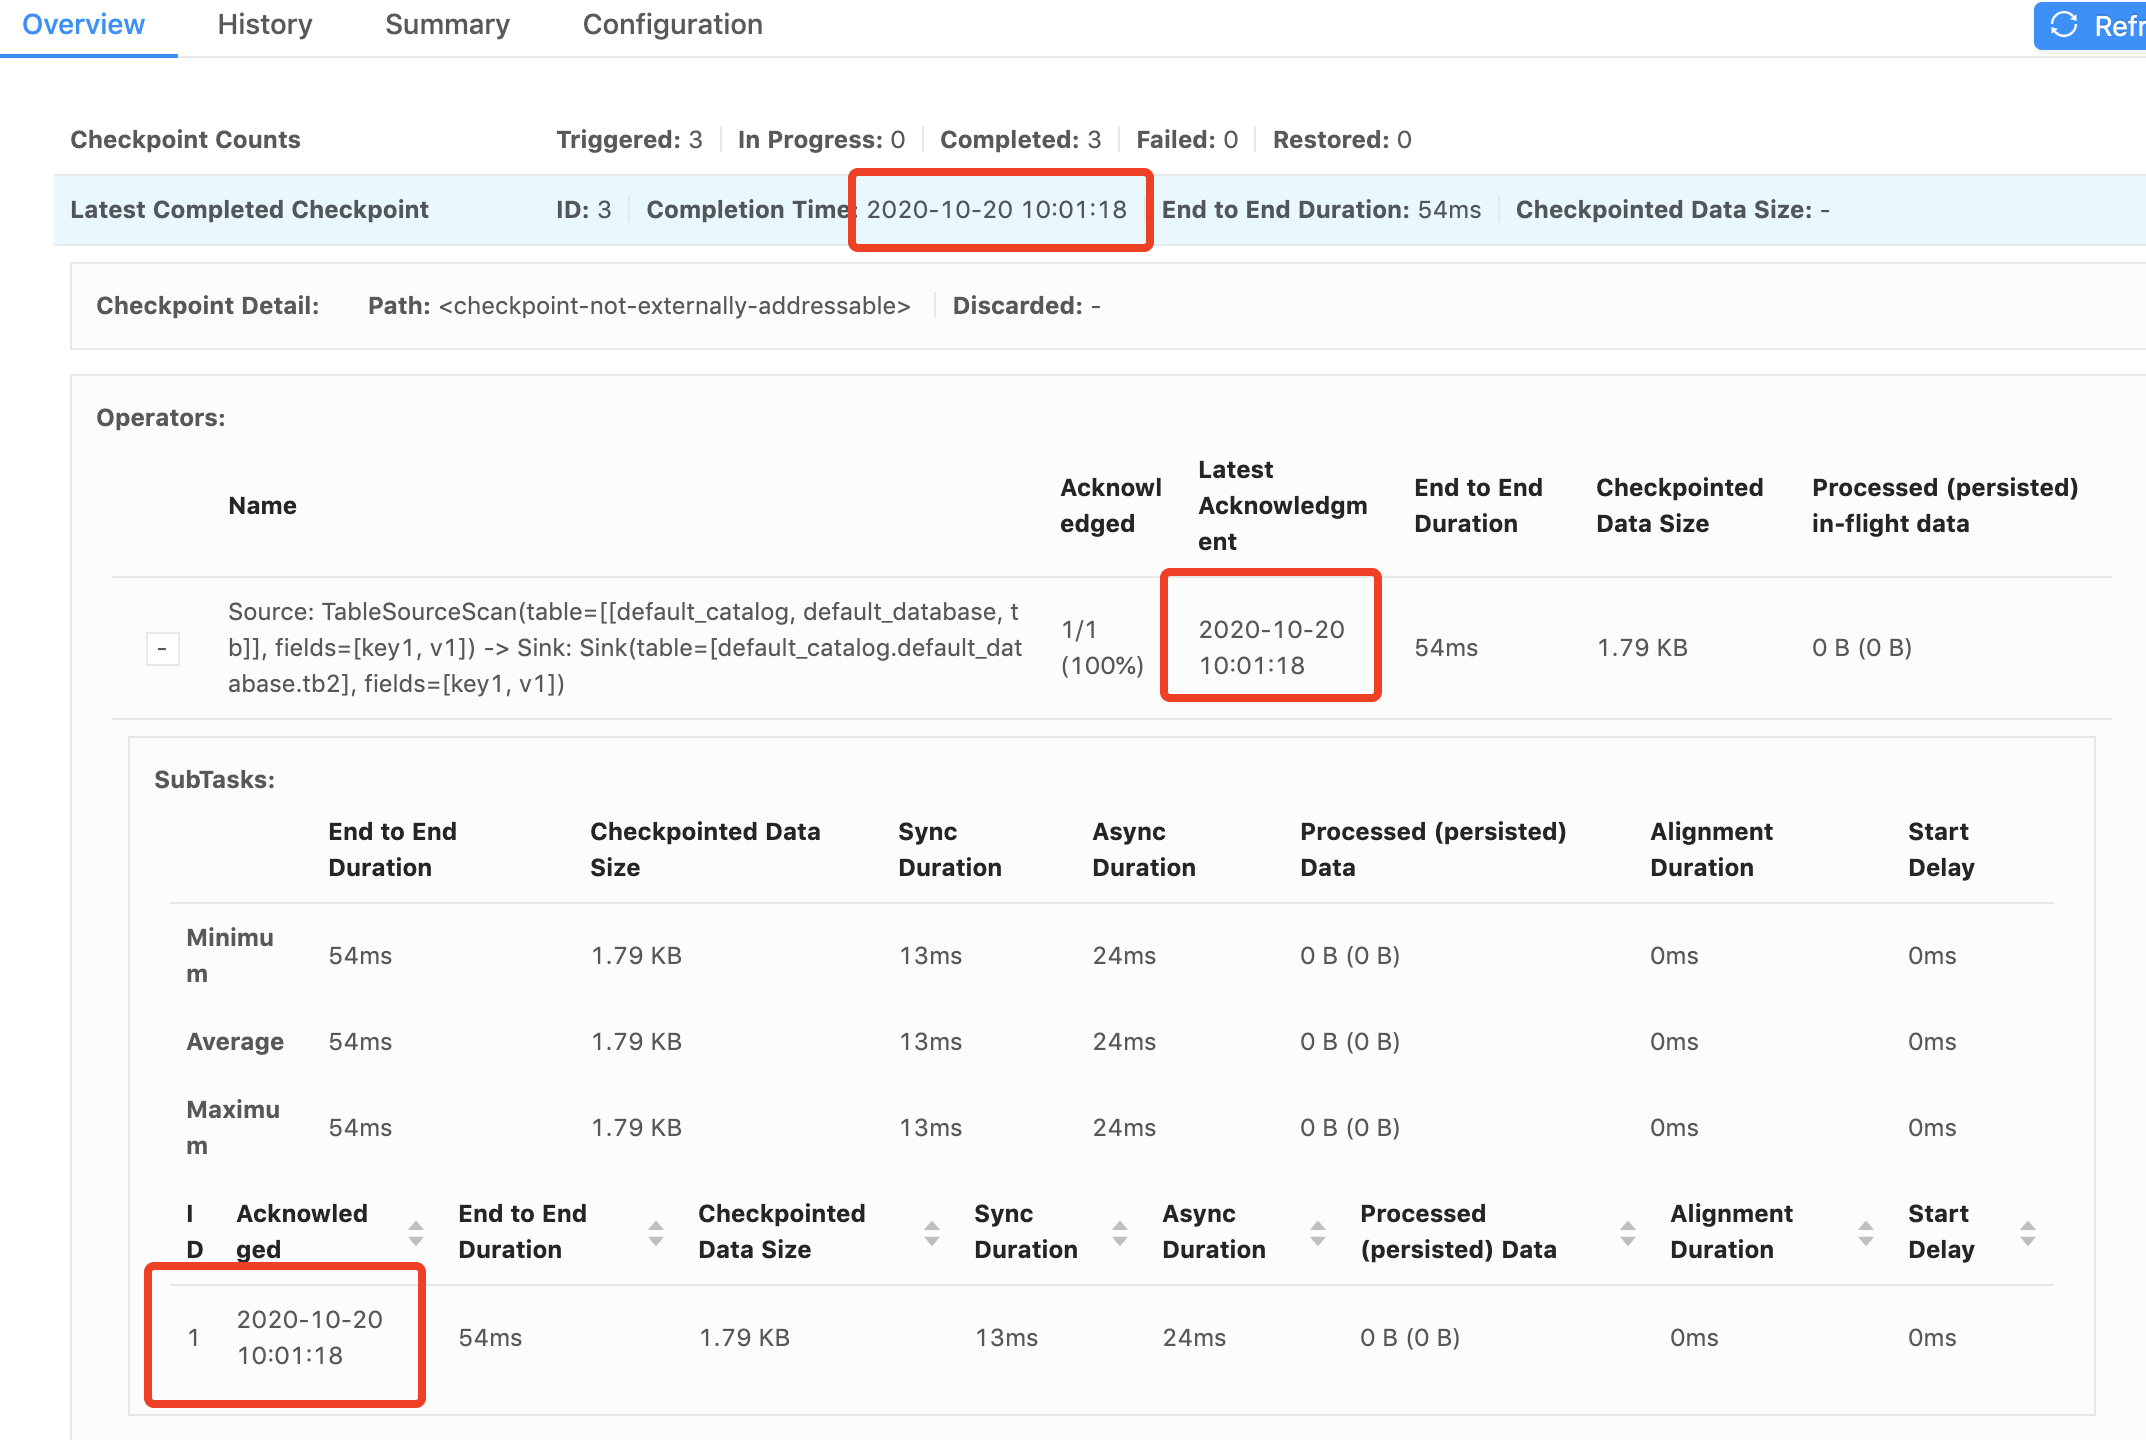Sort subtasks by Sync Duration
This screenshot has height=1440, width=2146.
(x=1120, y=1232)
